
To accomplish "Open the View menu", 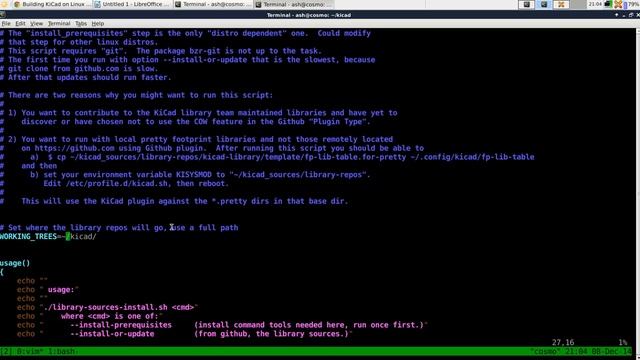I will pyautogui.click(x=36, y=24).
